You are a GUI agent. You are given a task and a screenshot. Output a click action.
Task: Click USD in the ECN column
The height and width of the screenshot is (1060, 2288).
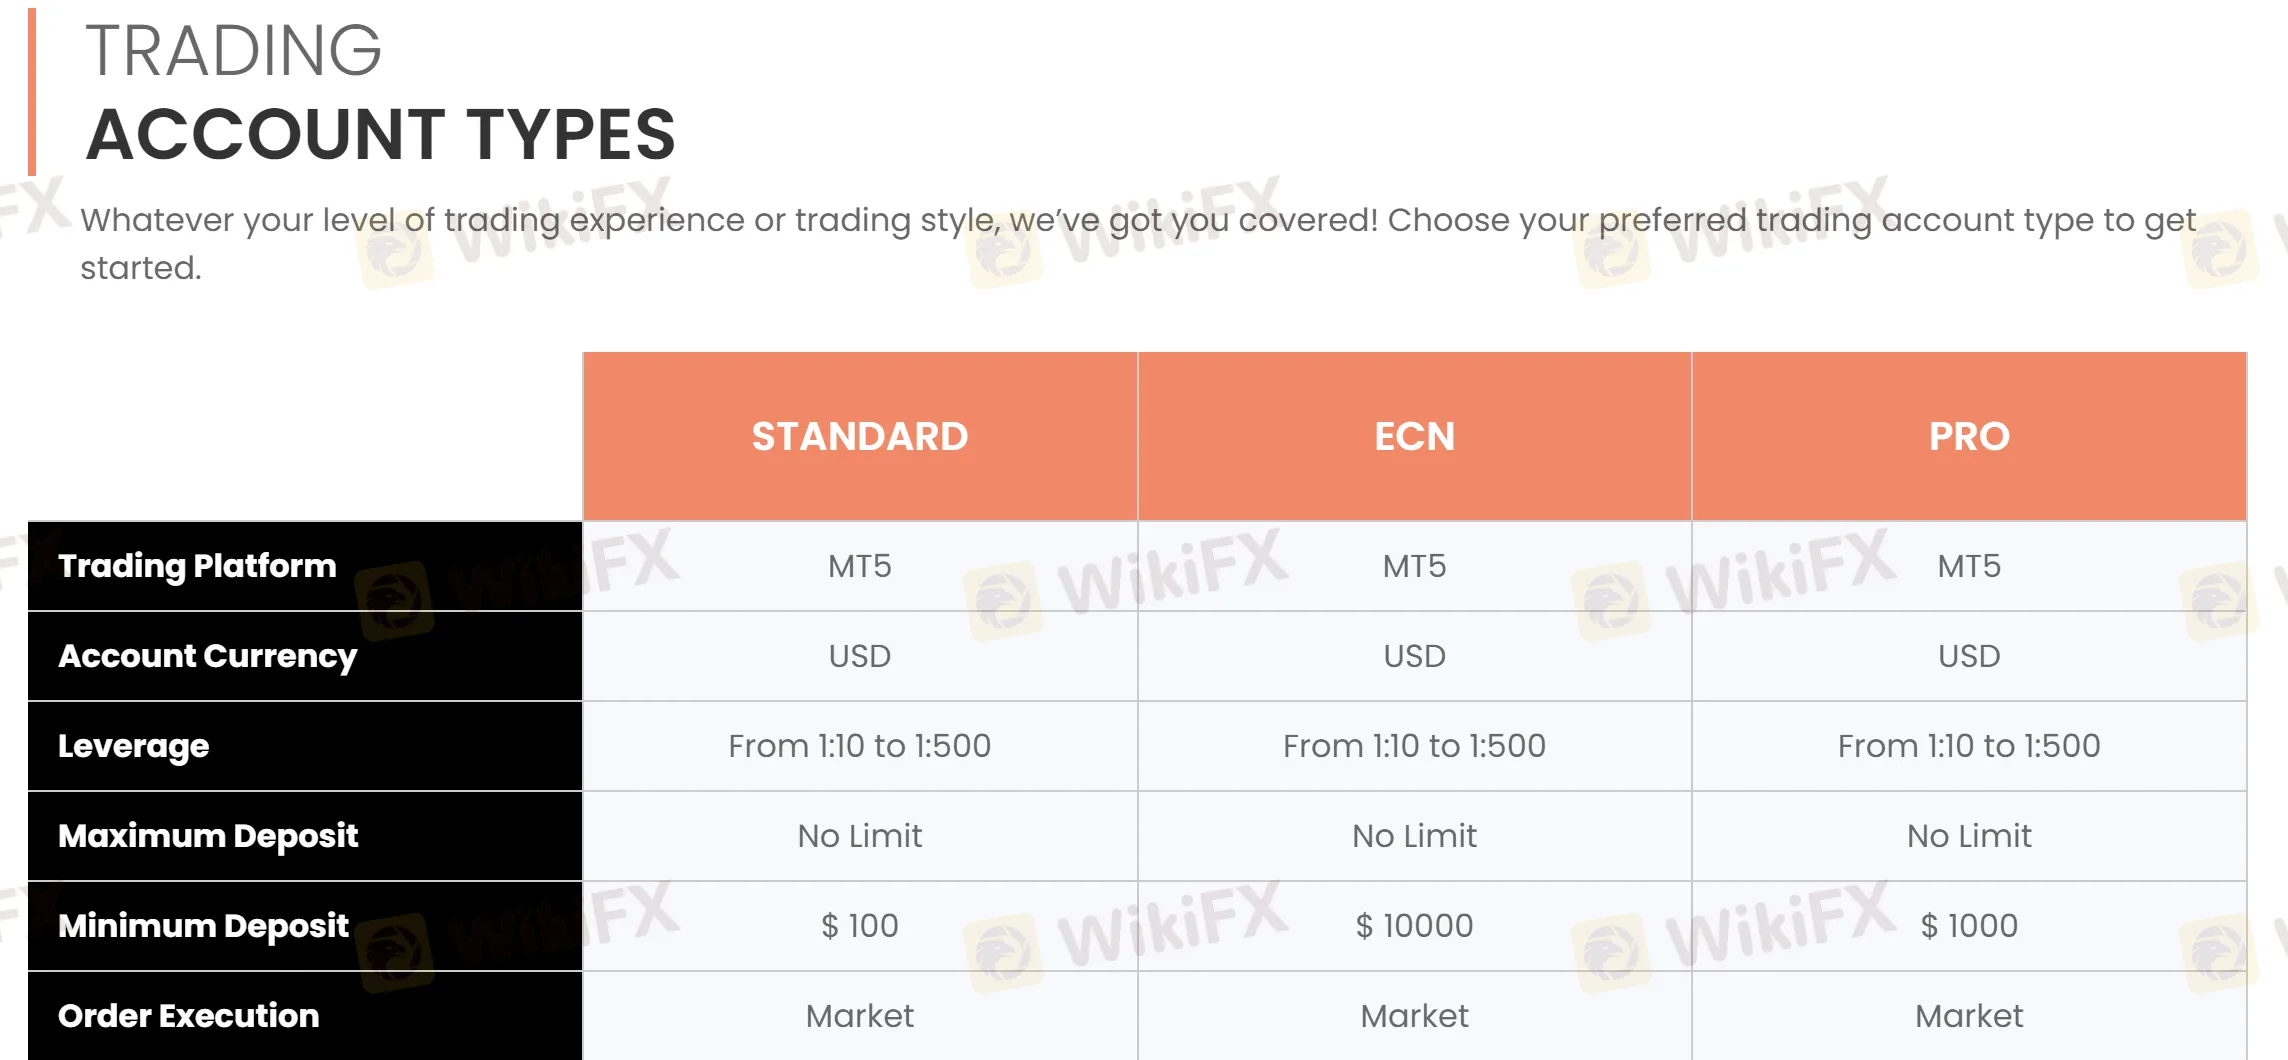click(x=1414, y=656)
